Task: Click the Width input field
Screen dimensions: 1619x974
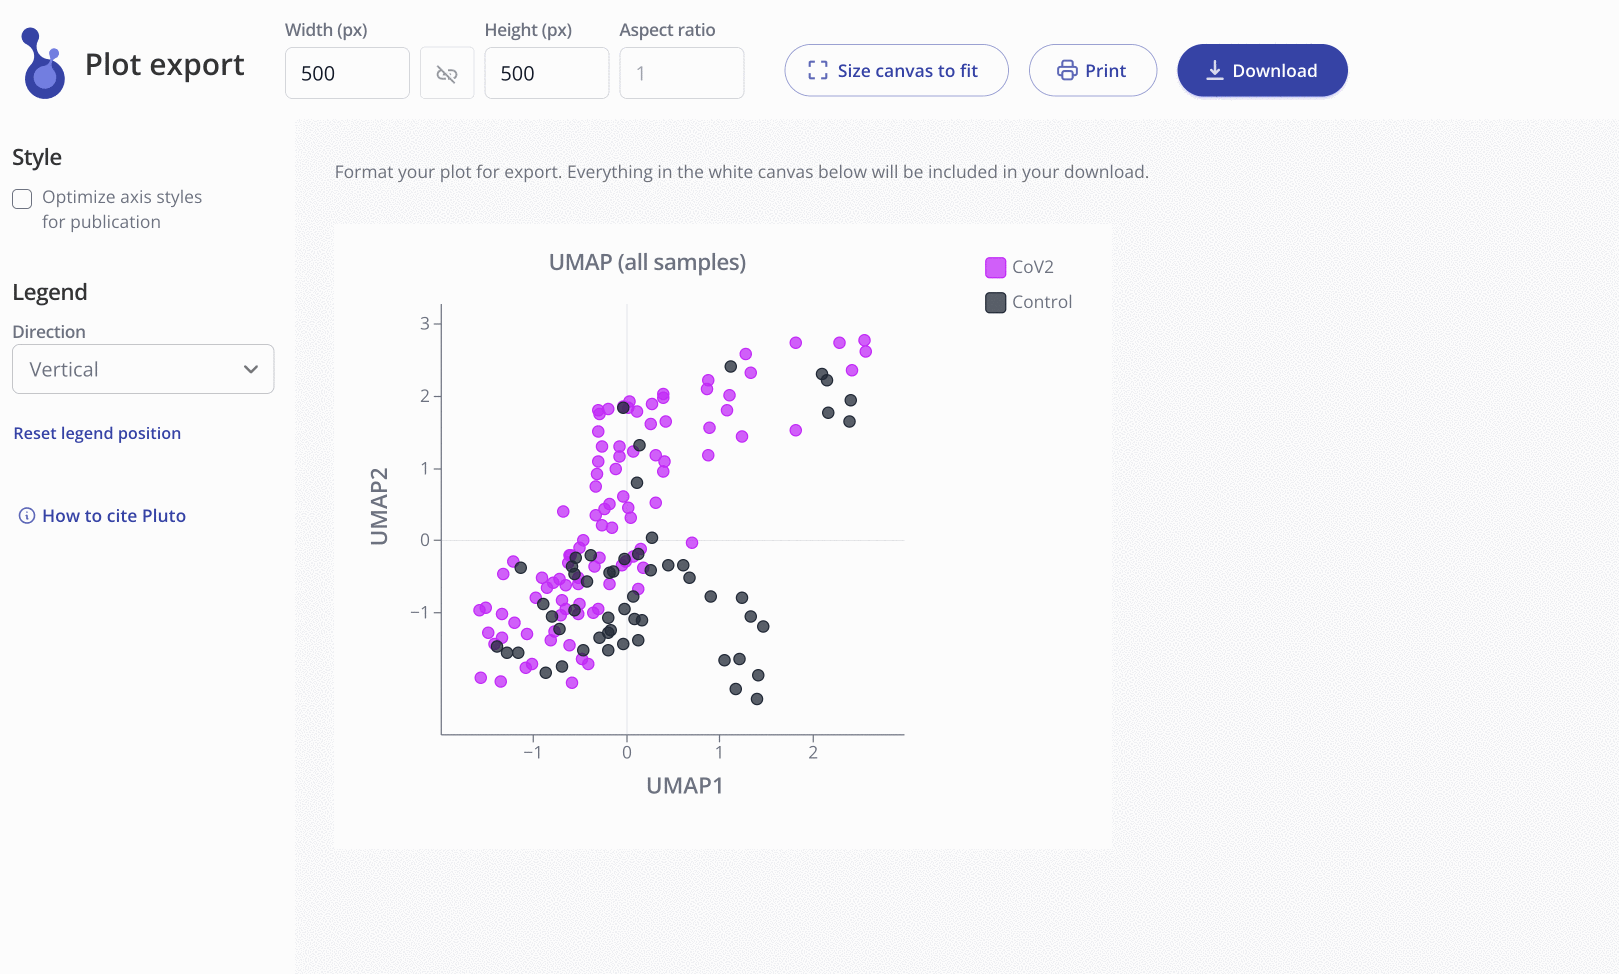Action: (x=347, y=73)
